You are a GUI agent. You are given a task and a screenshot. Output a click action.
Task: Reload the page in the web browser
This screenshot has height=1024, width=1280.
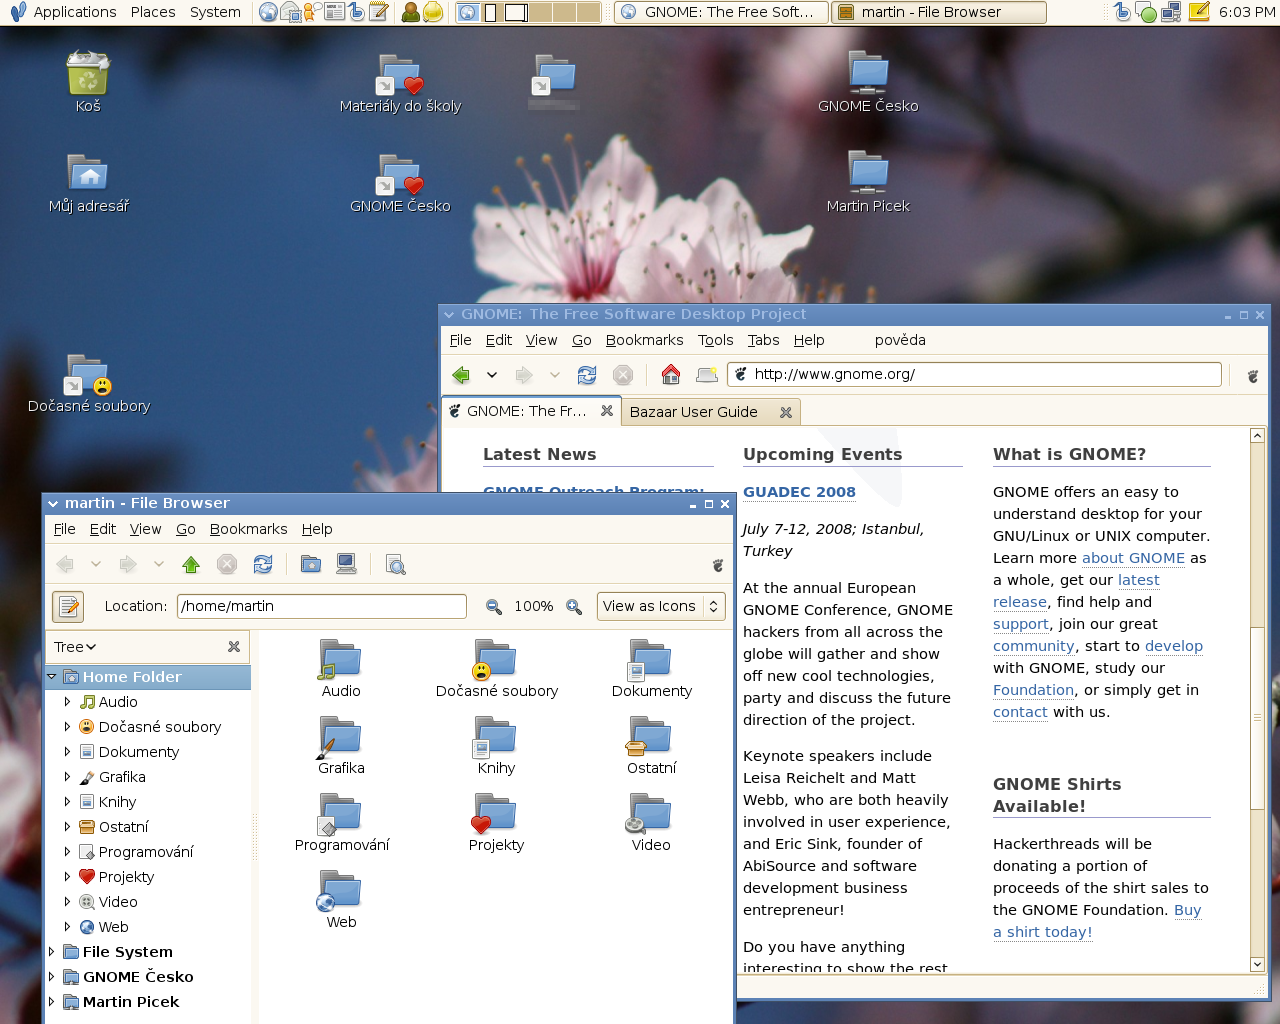point(587,375)
